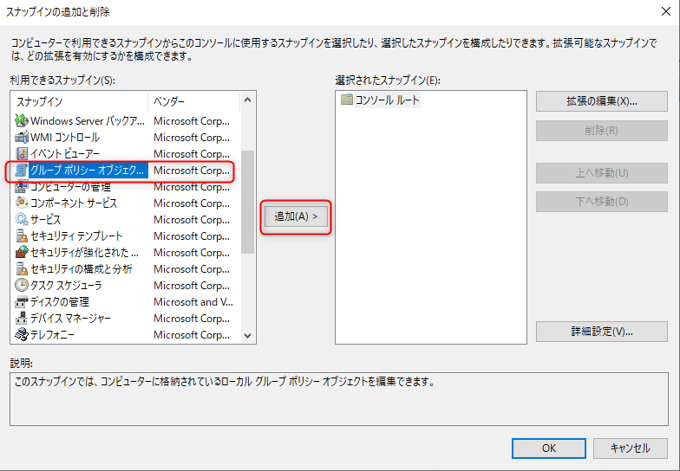Image resolution: width=680 pixels, height=471 pixels.
Task: Select the Windows Server バックア... snap-in name
Action: click(87, 121)
